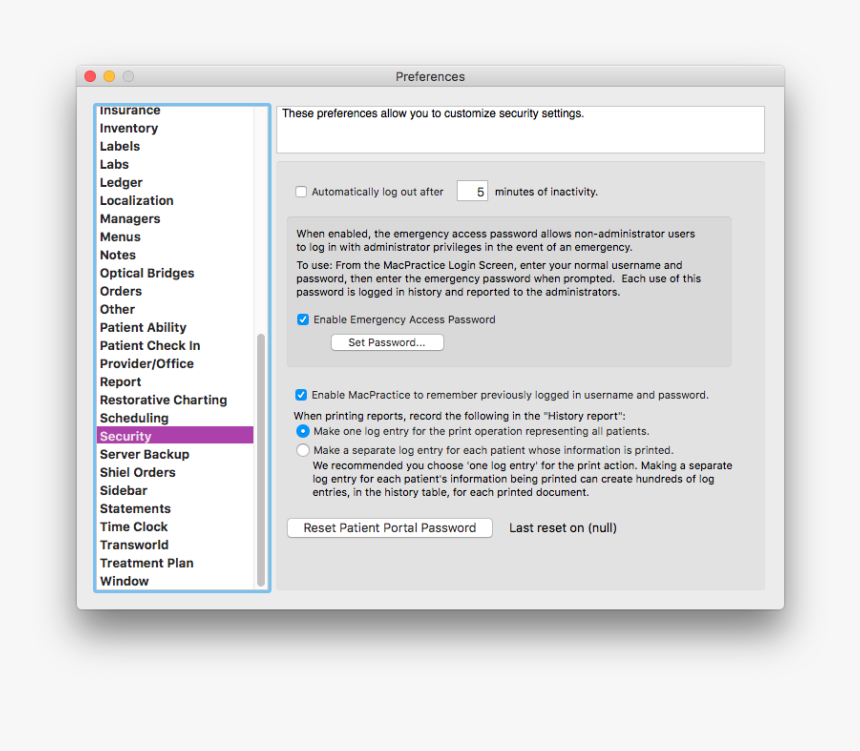Uncheck remembering previously logged in username and password
860x751 pixels.
pos(302,394)
